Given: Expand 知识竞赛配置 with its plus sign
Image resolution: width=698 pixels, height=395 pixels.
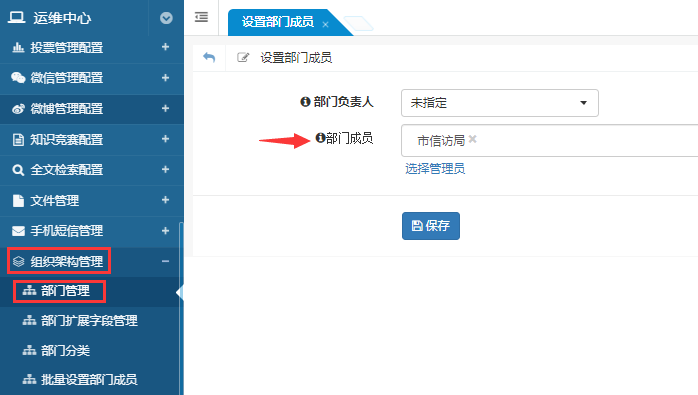Looking at the screenshot, I should (x=165, y=139).
